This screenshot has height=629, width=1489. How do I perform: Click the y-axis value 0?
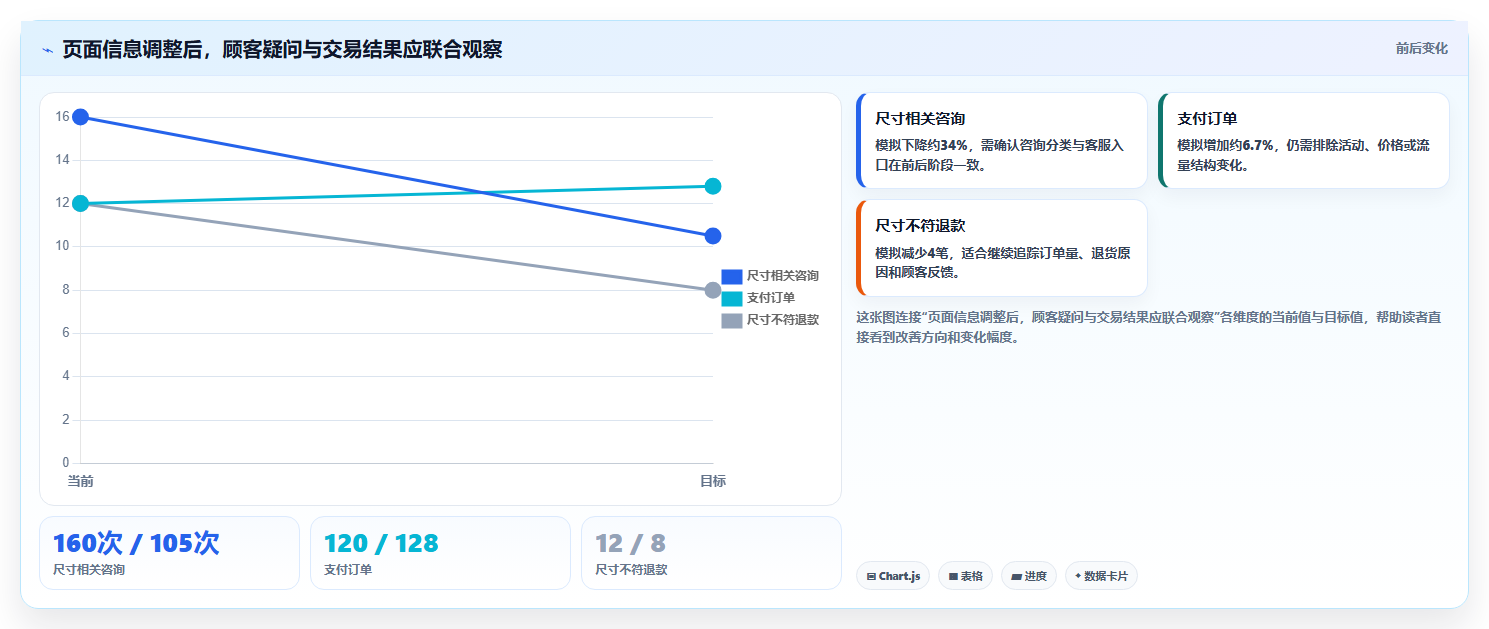point(66,463)
